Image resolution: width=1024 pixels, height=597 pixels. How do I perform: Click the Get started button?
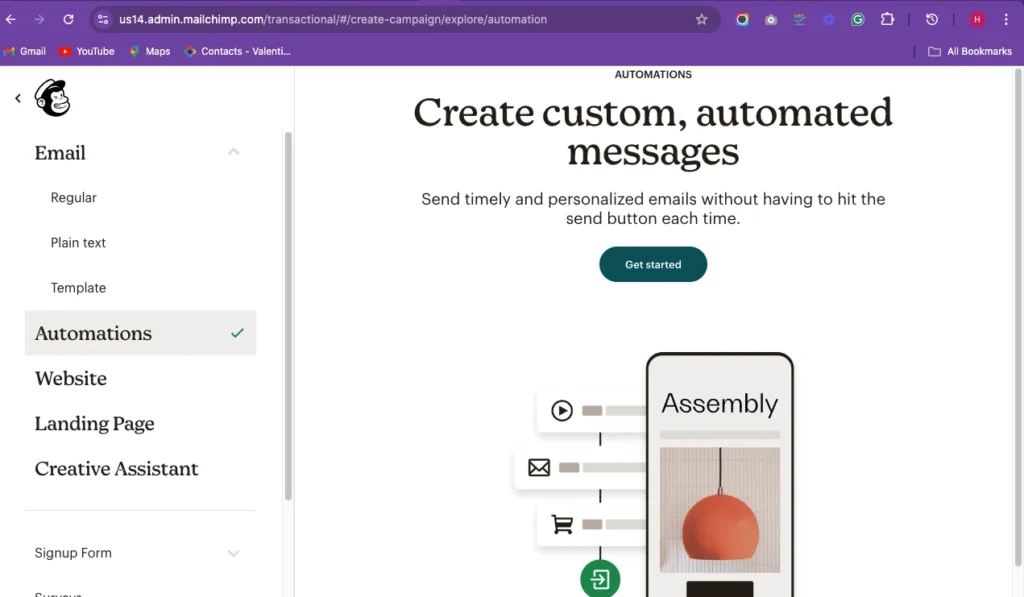tap(652, 264)
